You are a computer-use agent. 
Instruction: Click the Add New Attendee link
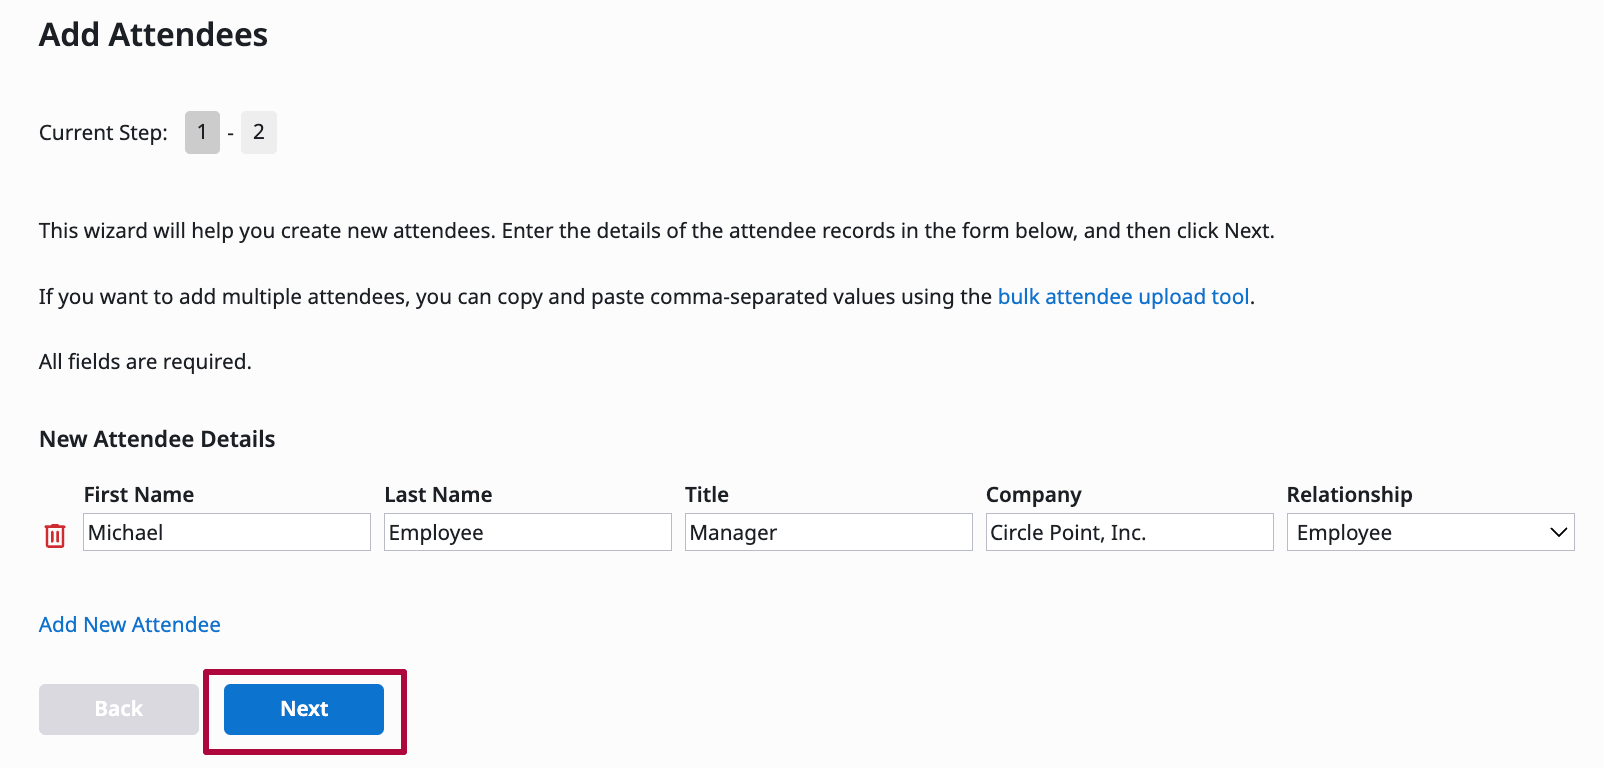click(130, 625)
